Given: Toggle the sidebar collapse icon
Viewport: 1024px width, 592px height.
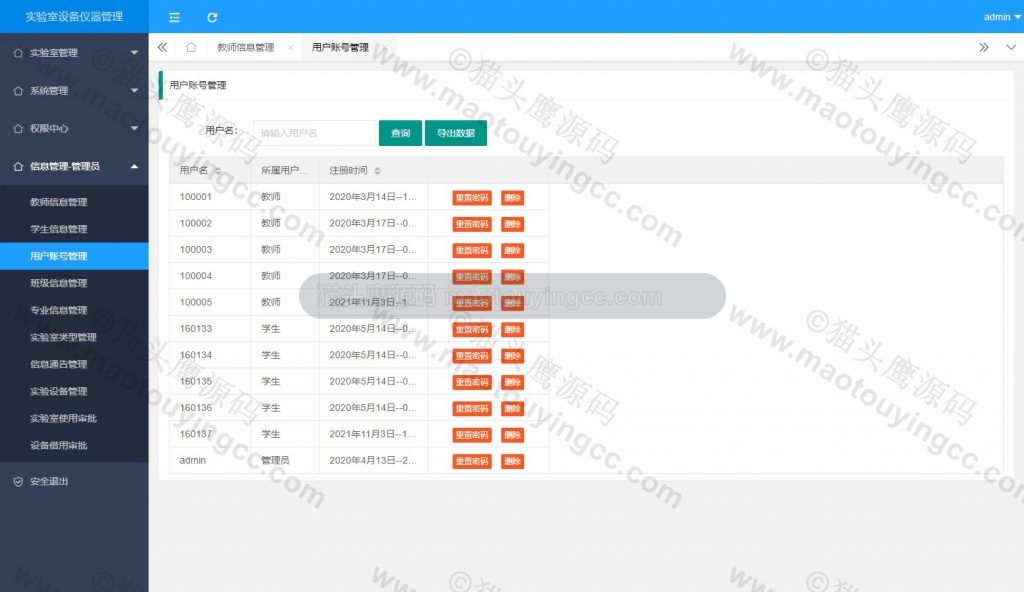Looking at the screenshot, I should point(174,18).
